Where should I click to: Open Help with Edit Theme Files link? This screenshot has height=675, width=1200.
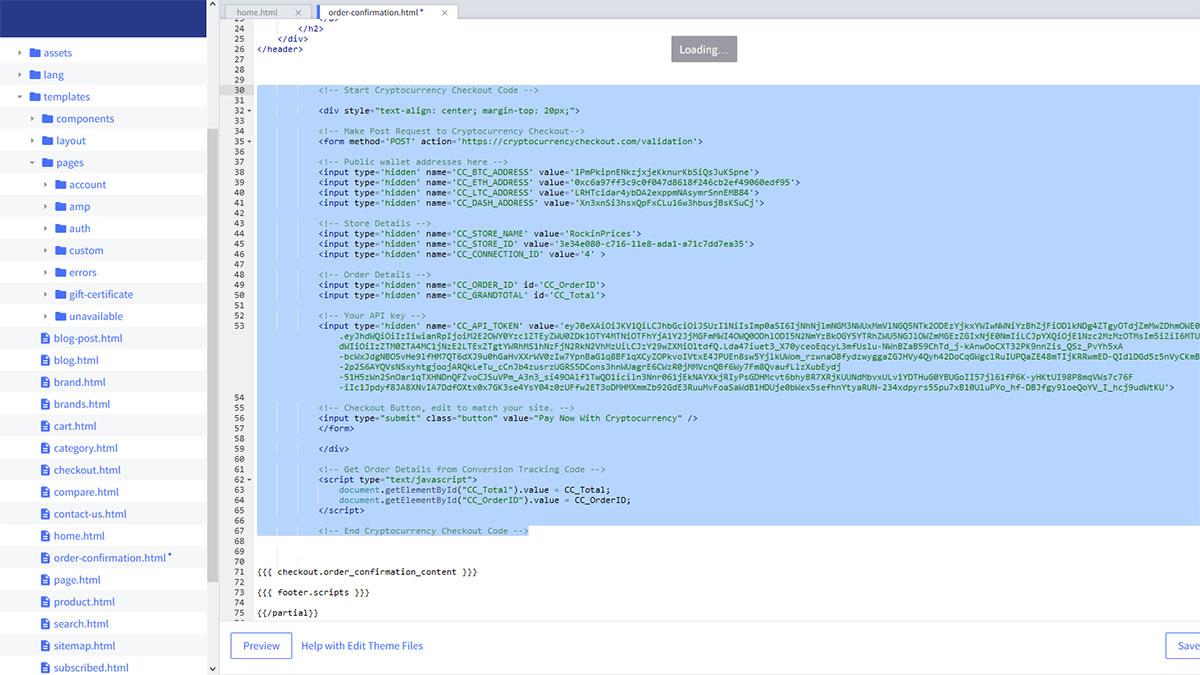coord(362,646)
